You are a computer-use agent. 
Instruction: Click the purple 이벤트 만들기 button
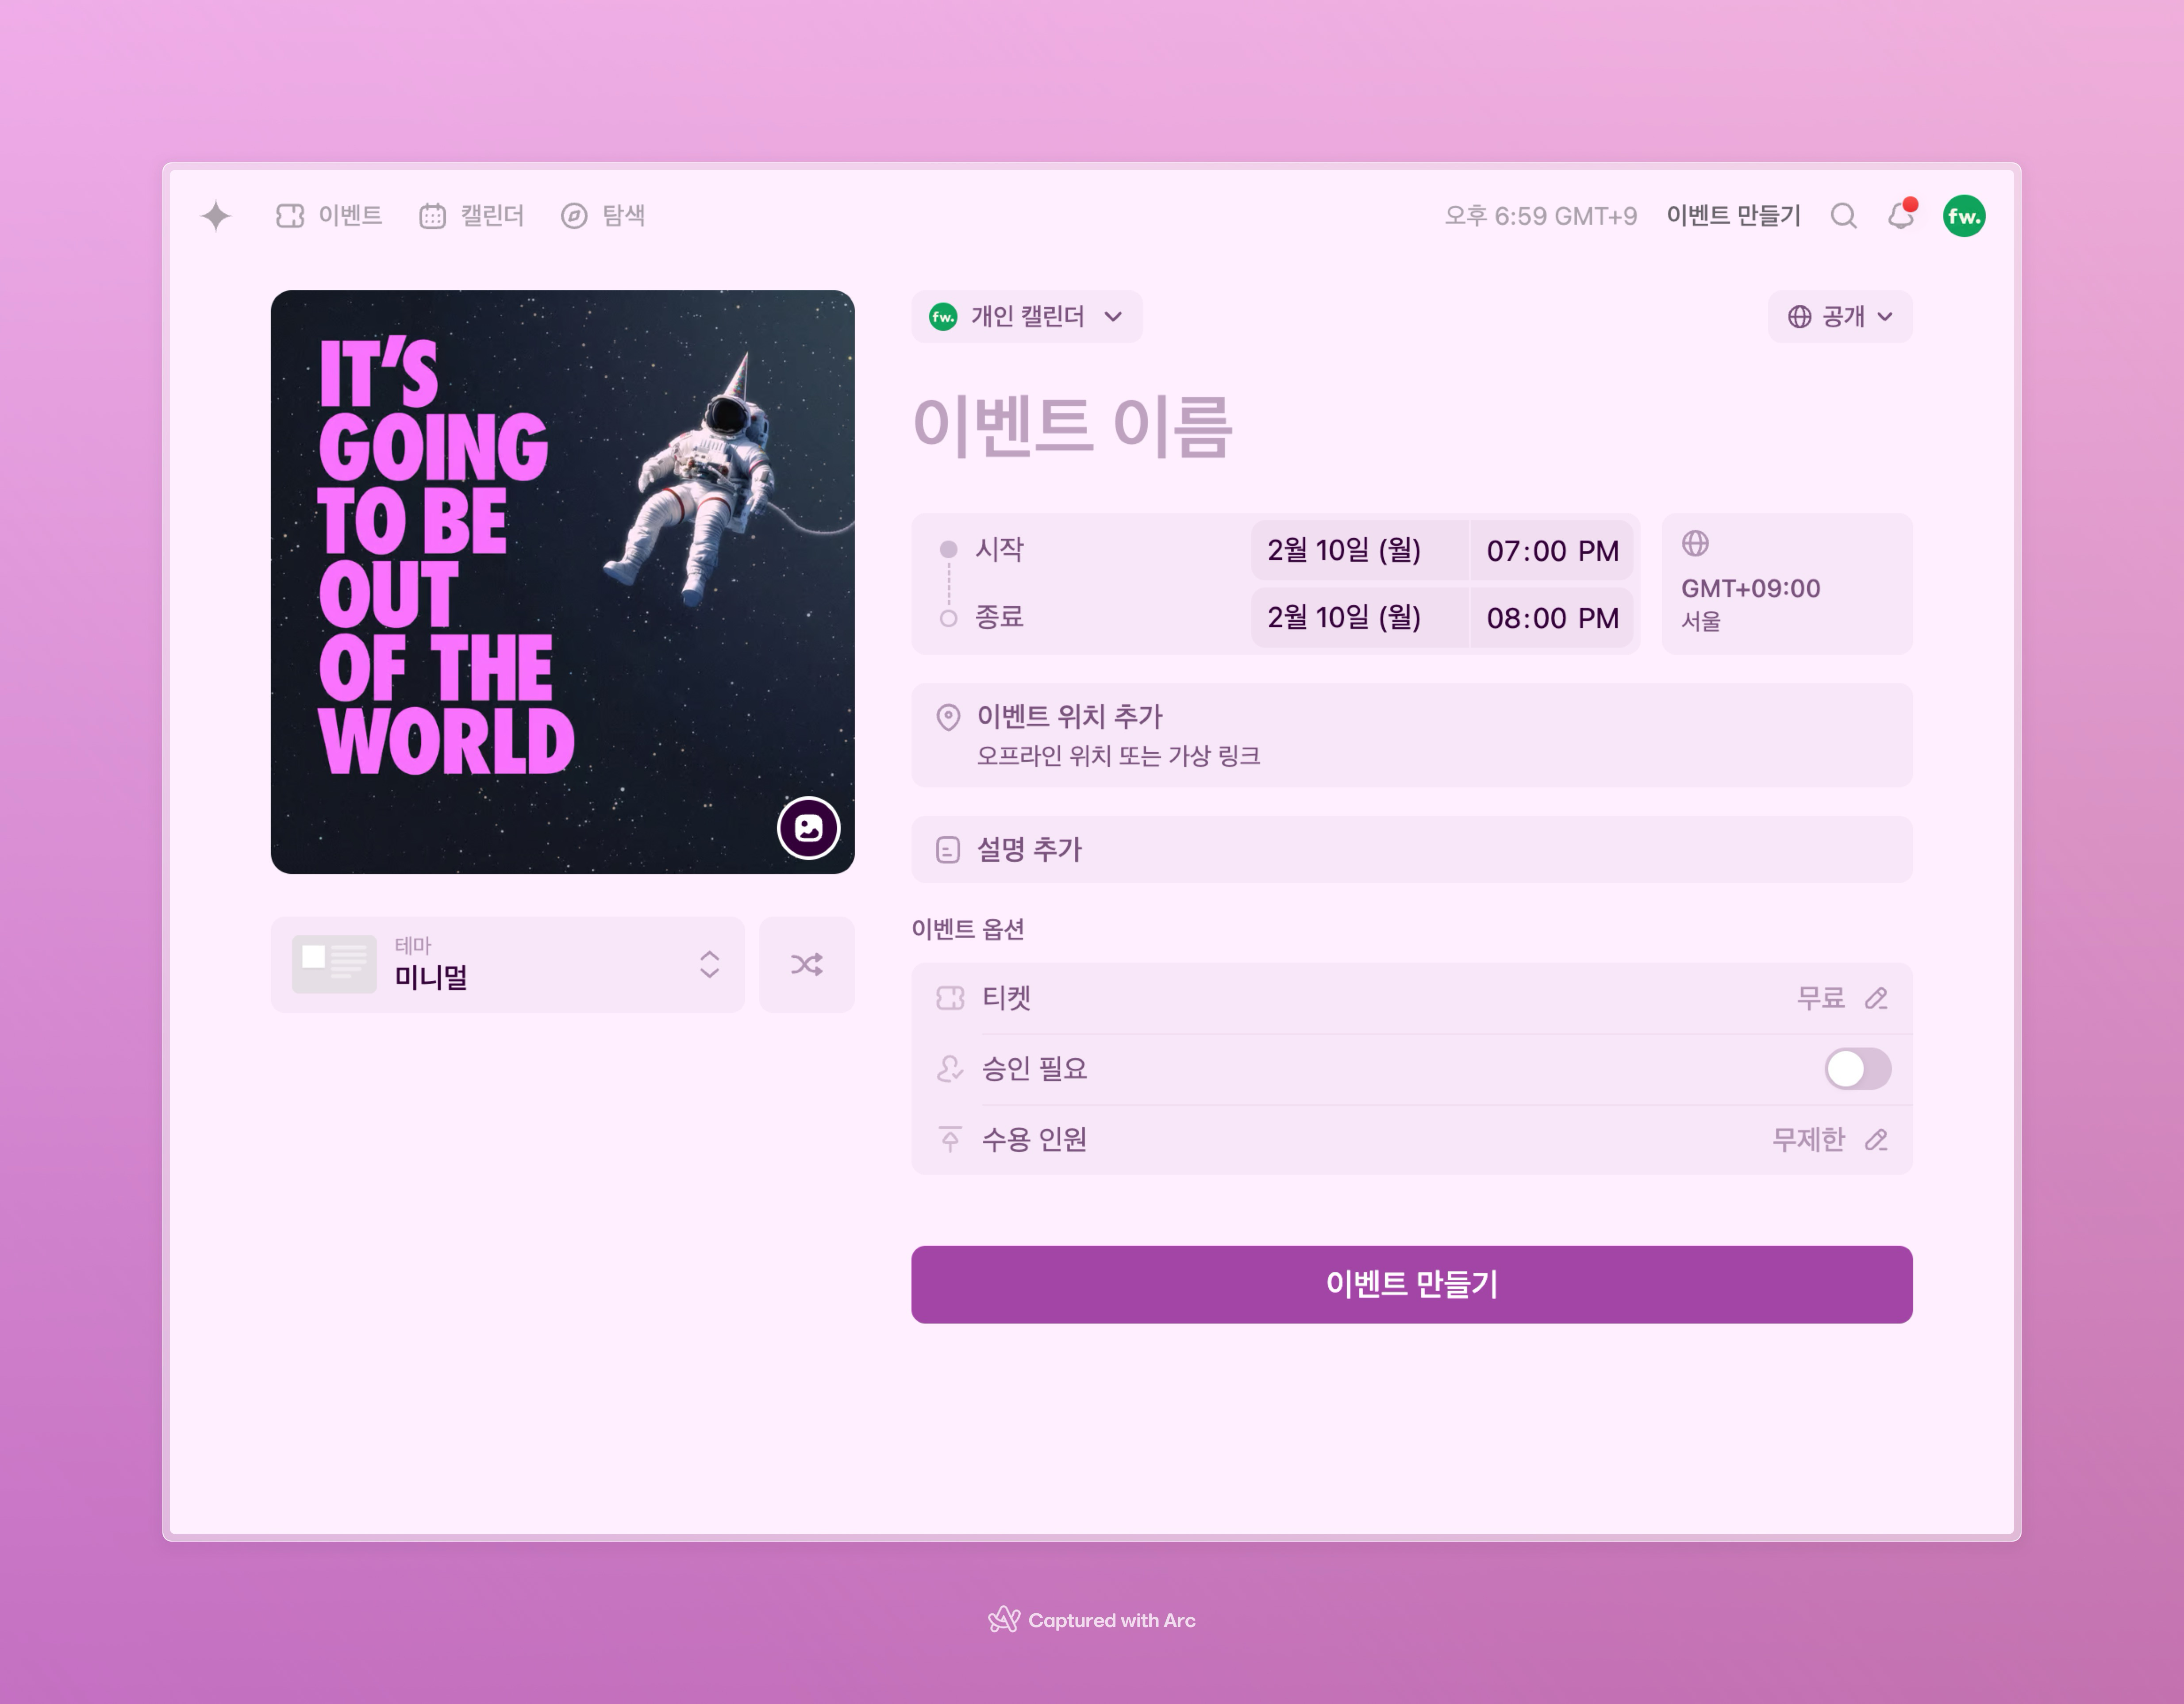click(x=1411, y=1284)
